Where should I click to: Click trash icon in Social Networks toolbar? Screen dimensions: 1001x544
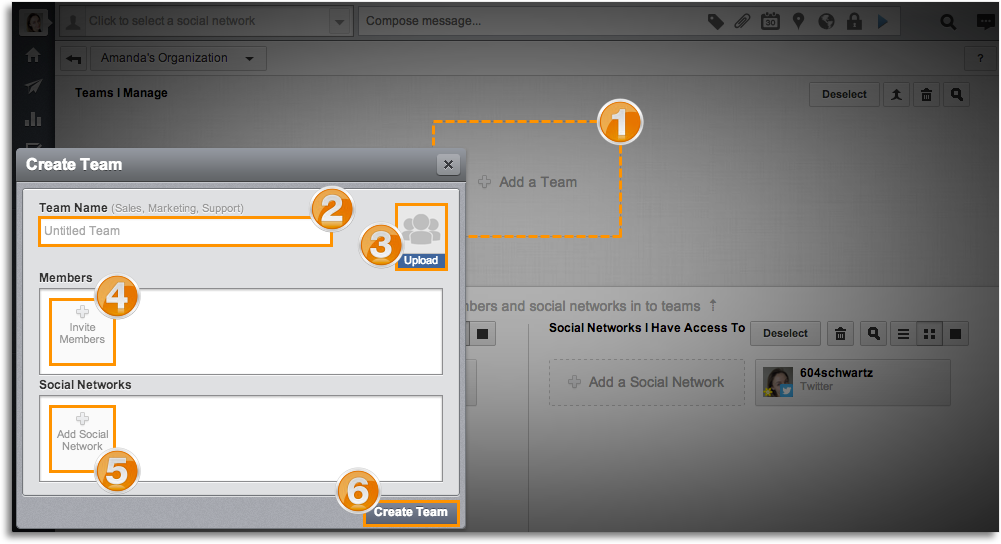pos(840,333)
